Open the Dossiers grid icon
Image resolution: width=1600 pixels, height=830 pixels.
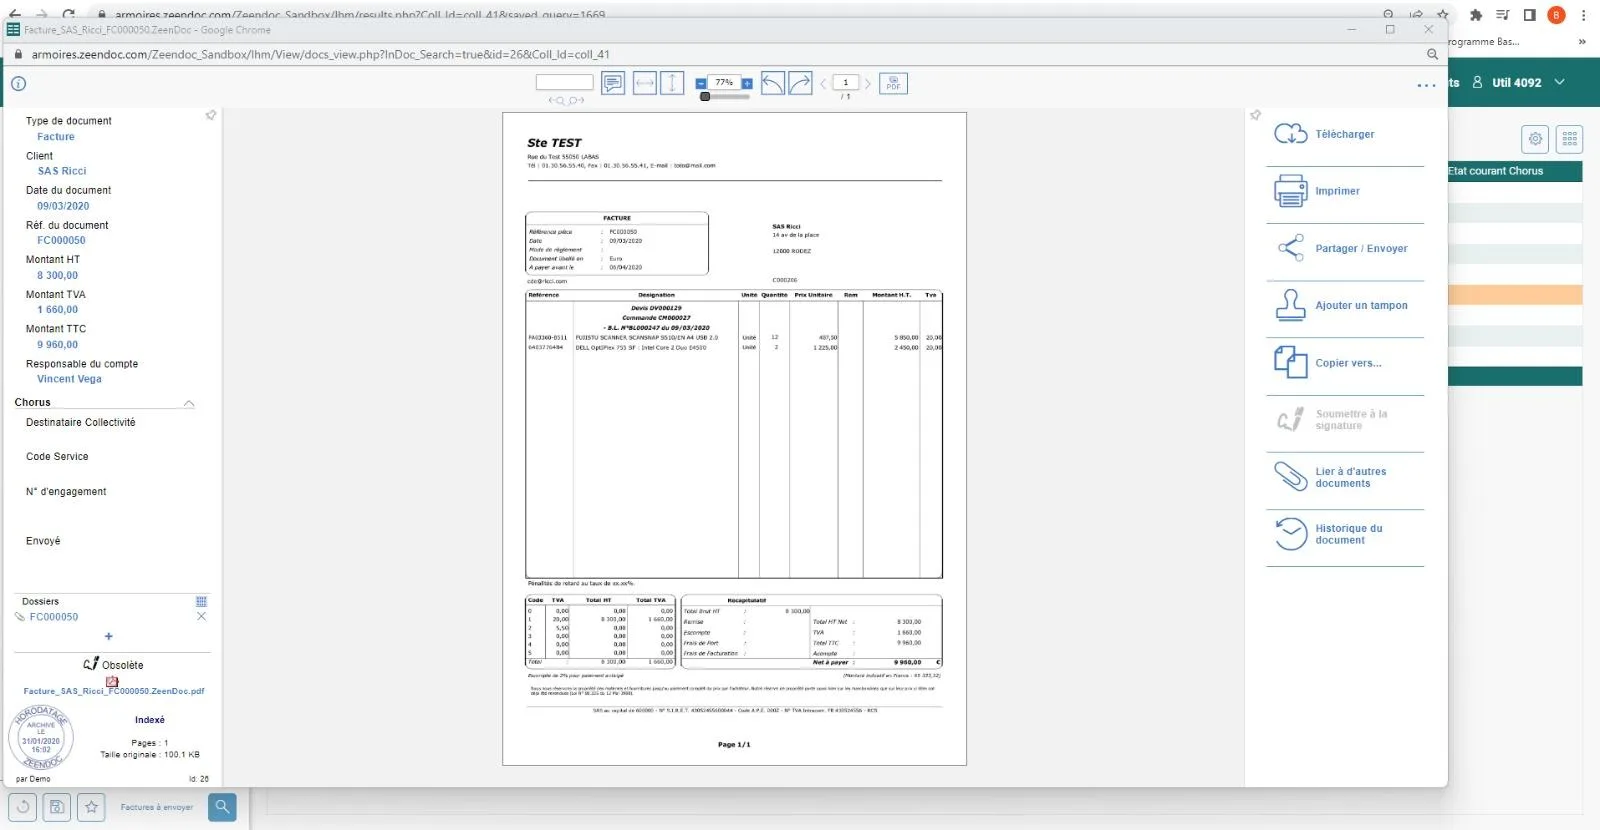click(x=201, y=601)
